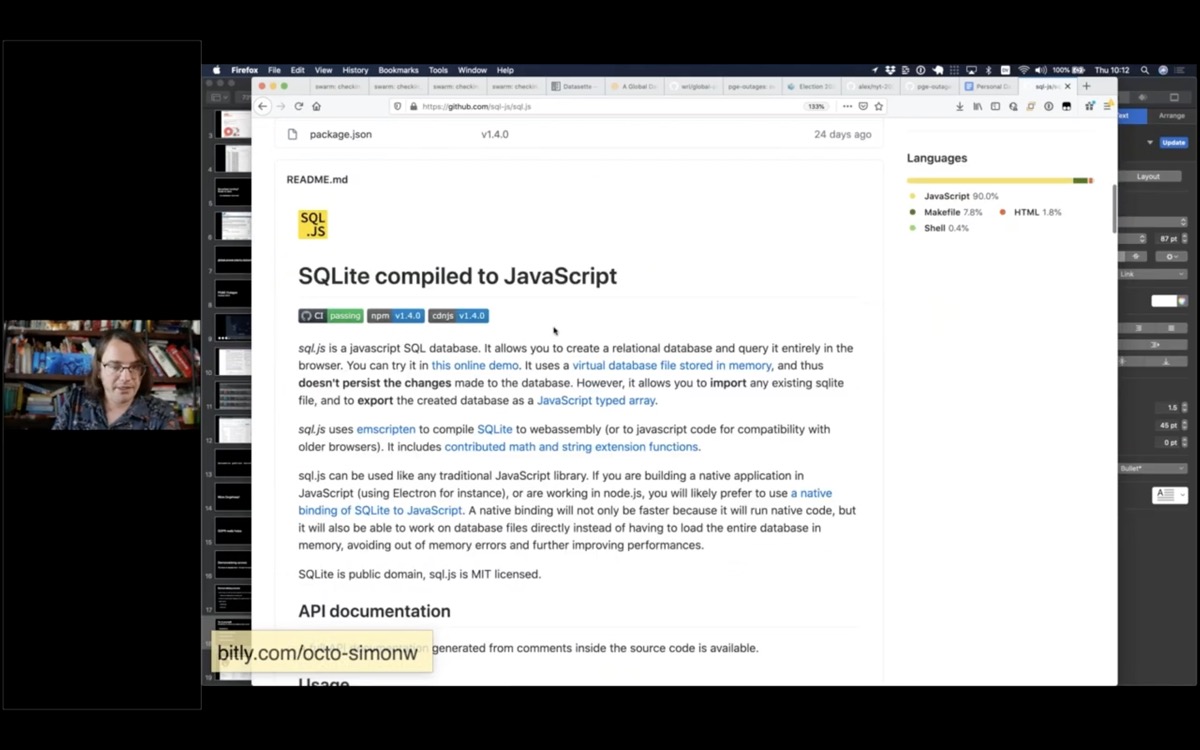Open the Bookmarks menu
The height and width of the screenshot is (750, 1200).
click(398, 70)
